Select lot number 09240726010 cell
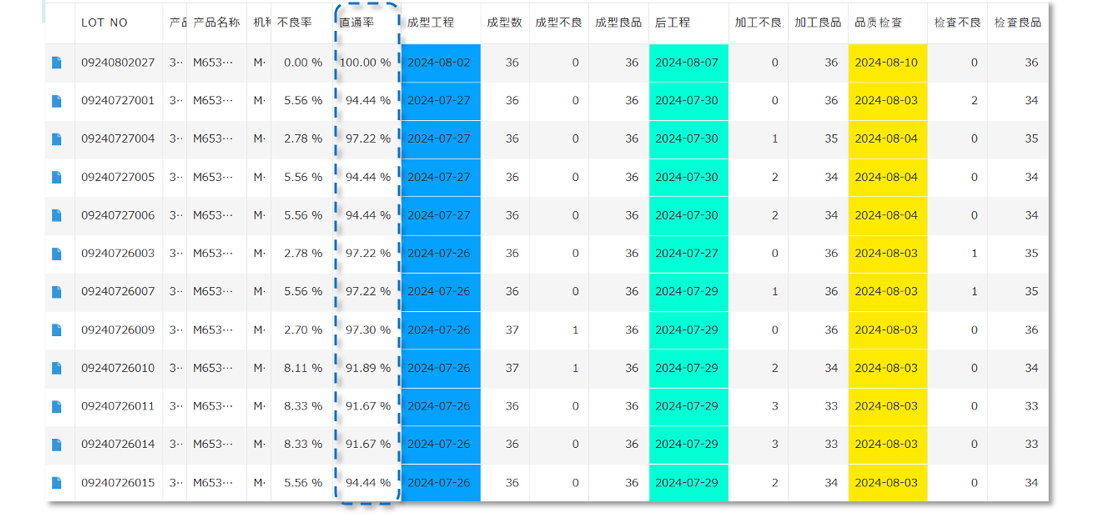1100x515 pixels. [118, 368]
